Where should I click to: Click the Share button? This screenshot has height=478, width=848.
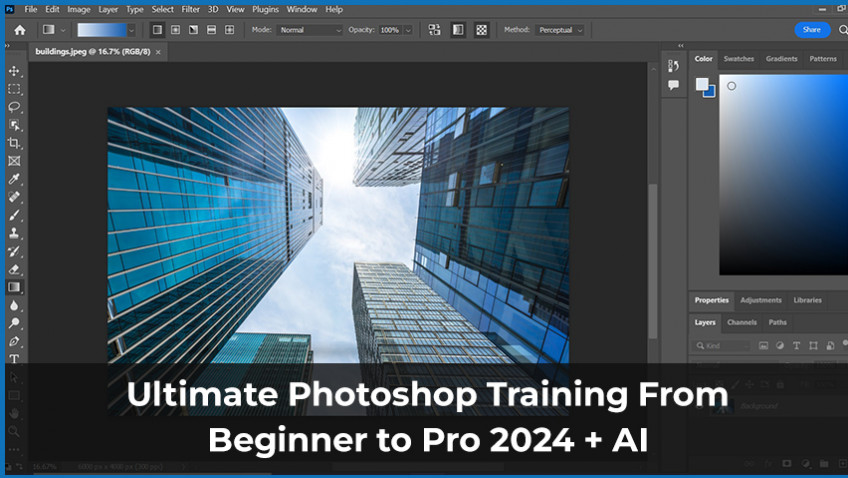tap(811, 30)
